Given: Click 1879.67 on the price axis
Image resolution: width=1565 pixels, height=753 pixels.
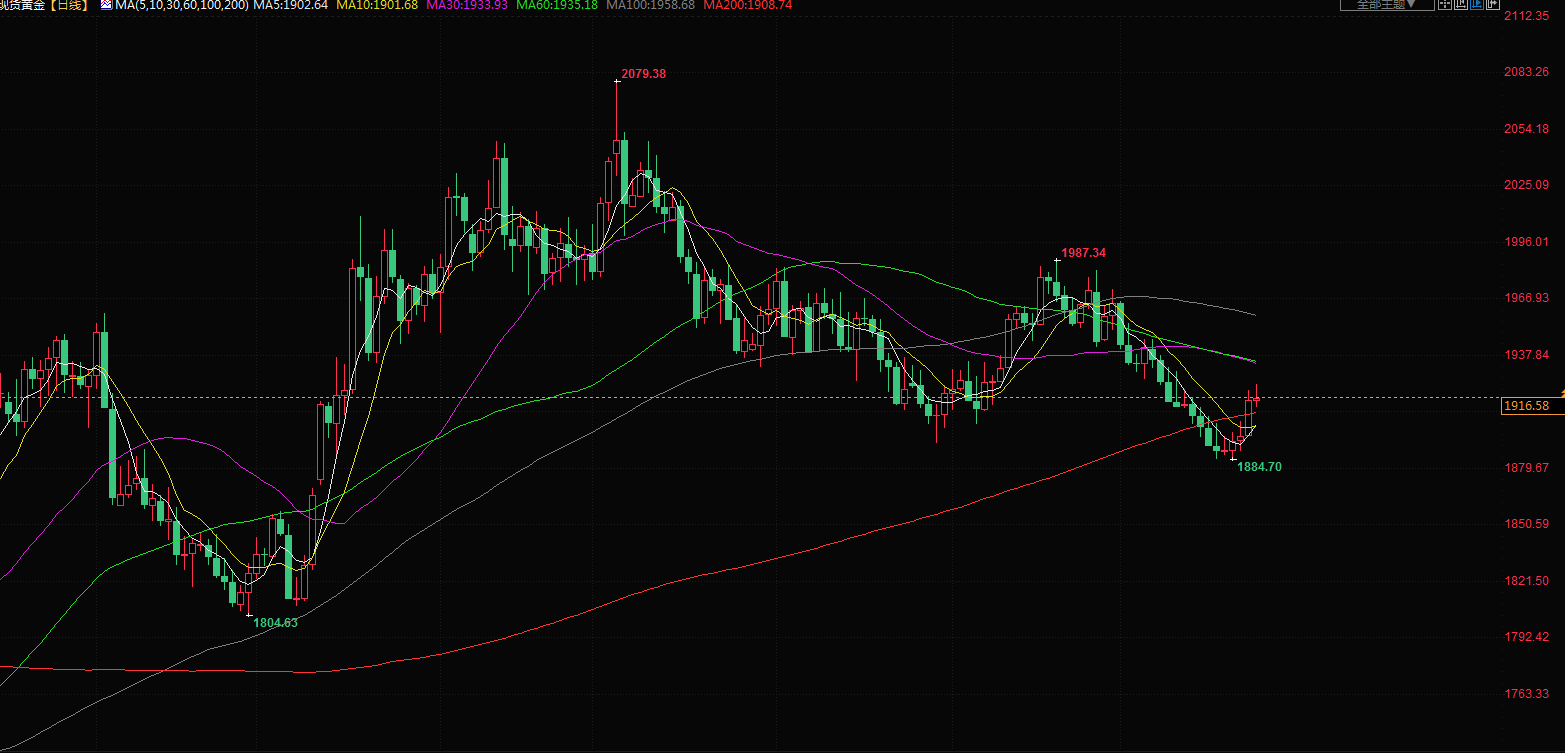Looking at the screenshot, I should click(1528, 468).
